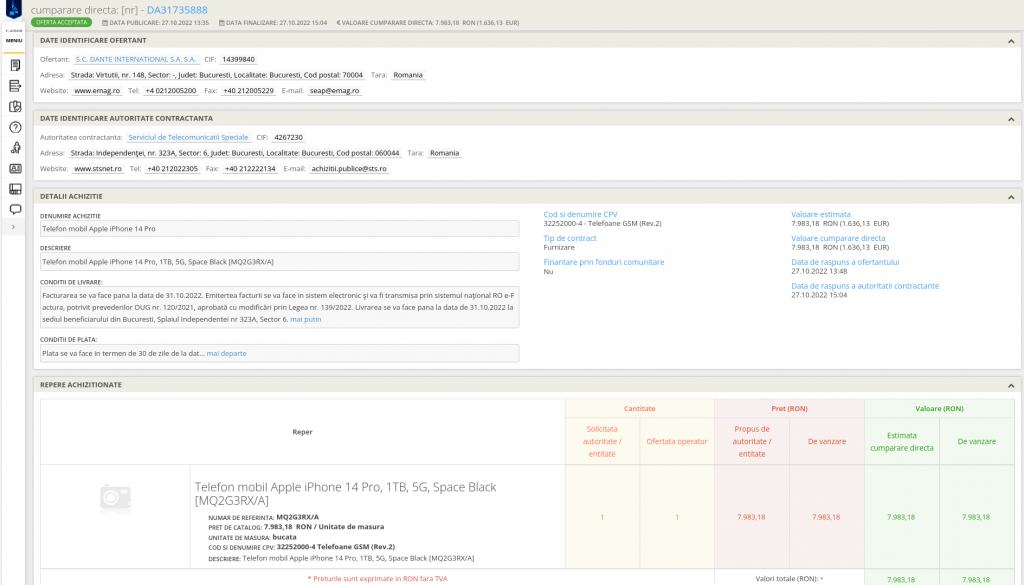Click the product title iPhone 14 Pro 1TB
1024x585 pixels.
click(345, 494)
